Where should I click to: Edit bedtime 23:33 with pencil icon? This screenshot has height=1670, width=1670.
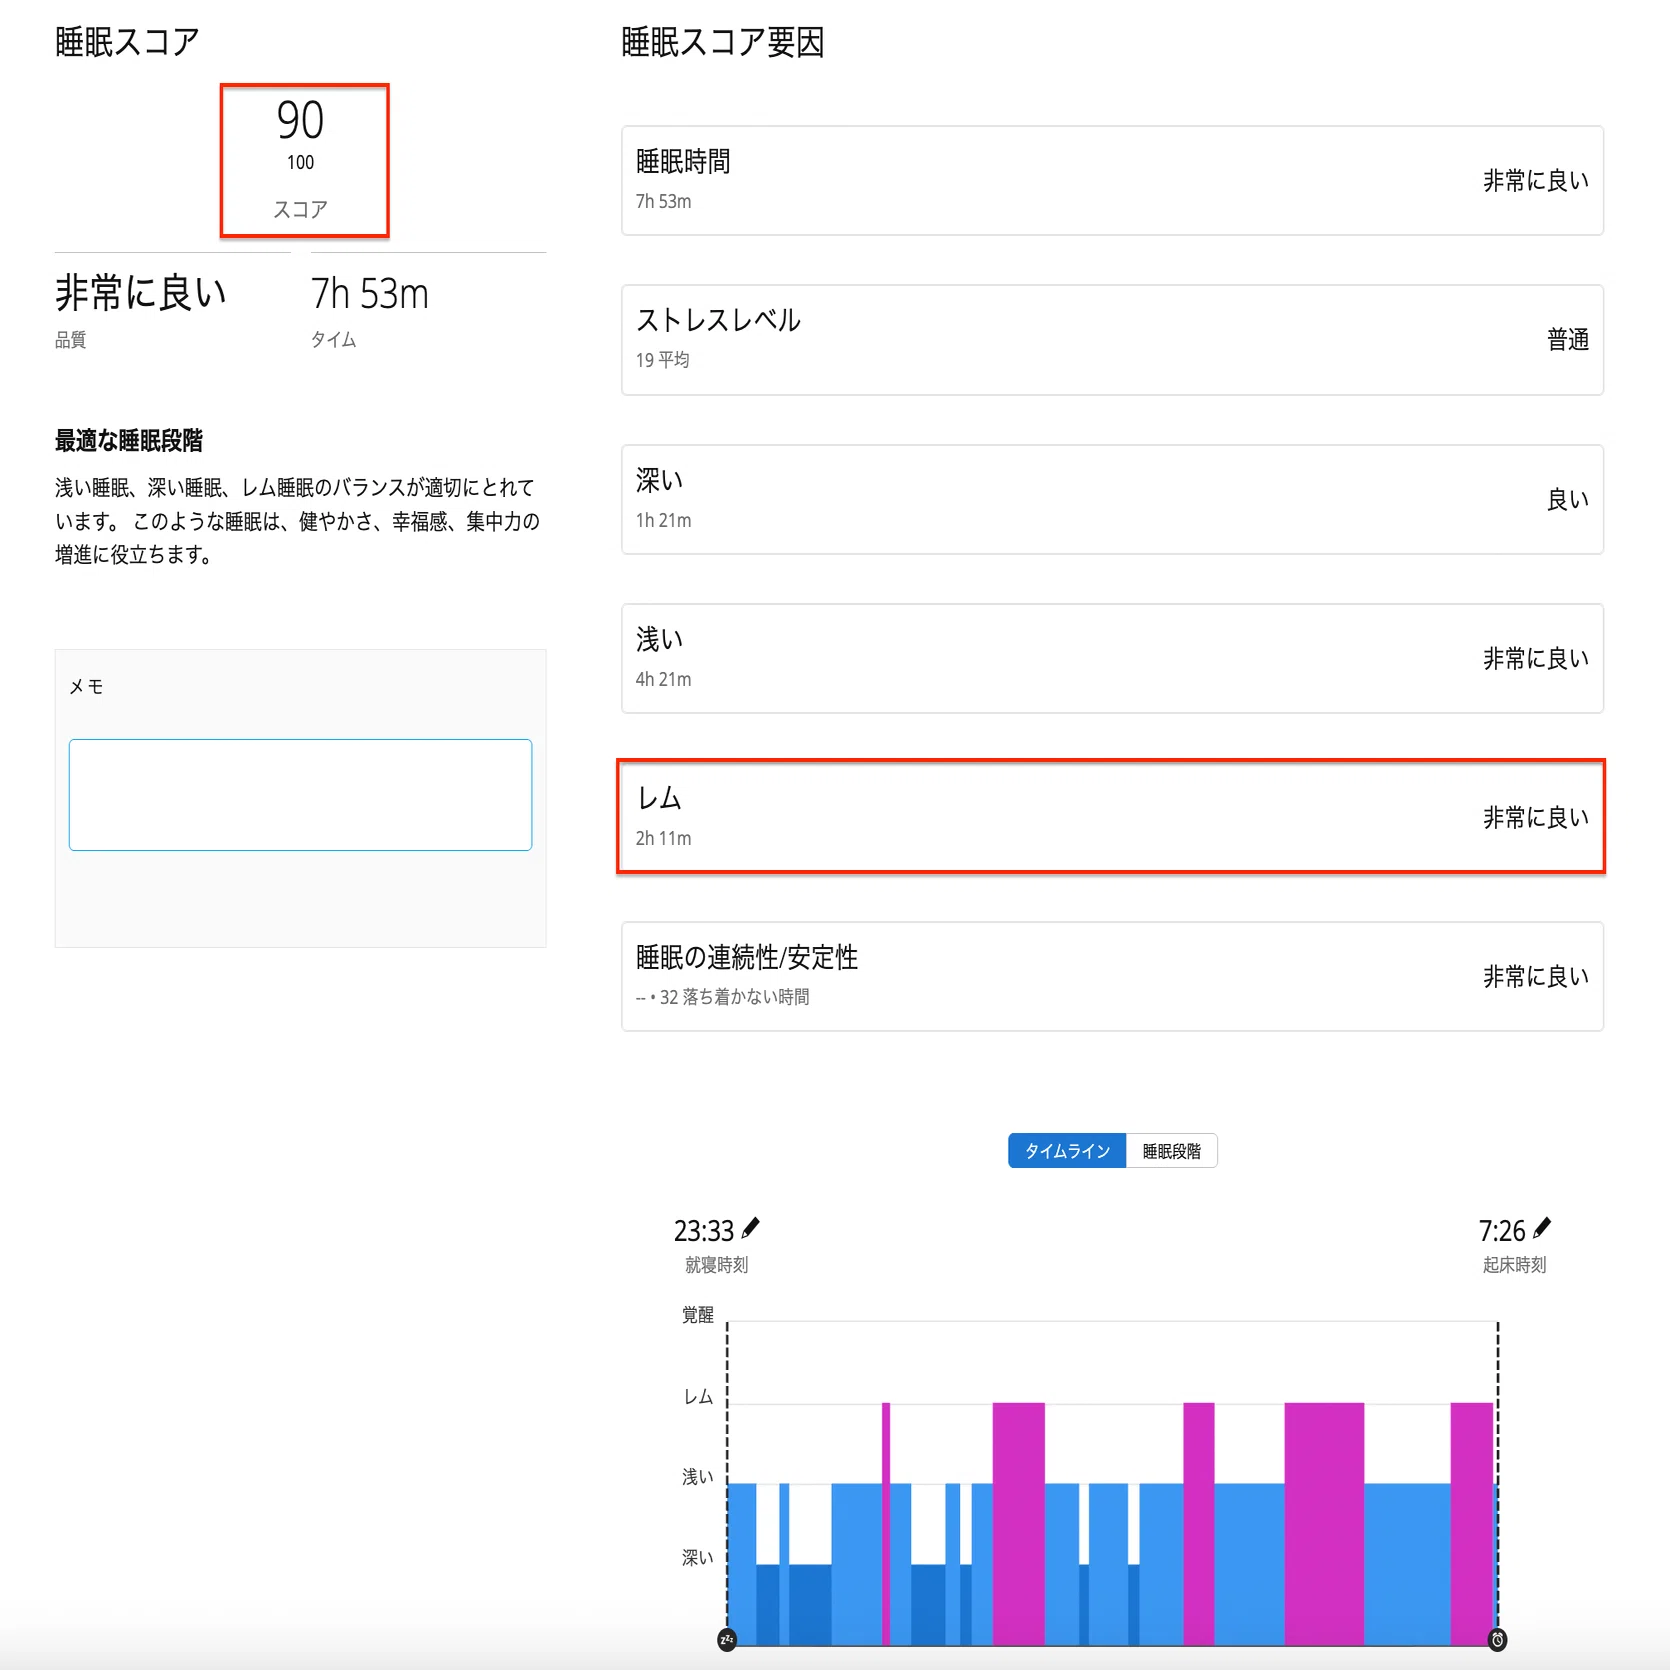point(751,1228)
